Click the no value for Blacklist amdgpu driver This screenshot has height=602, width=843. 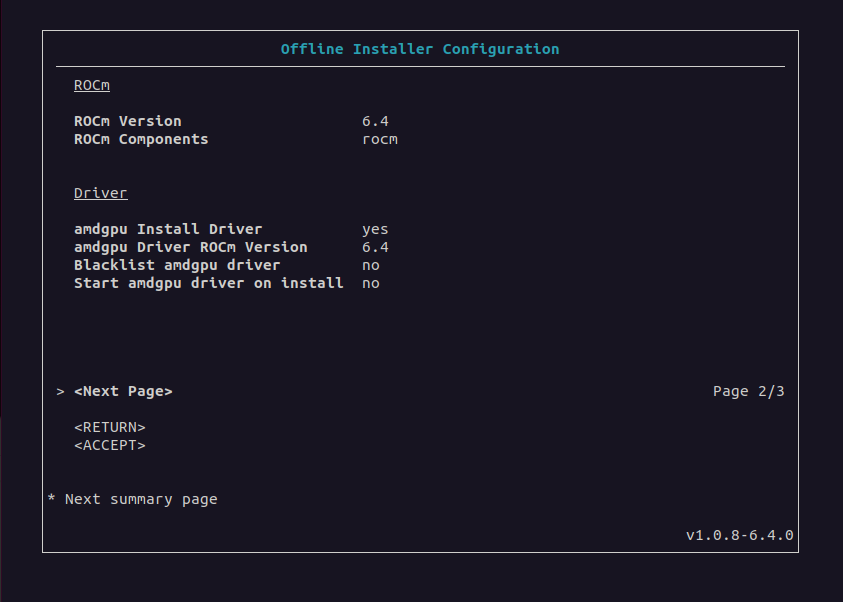(371, 265)
